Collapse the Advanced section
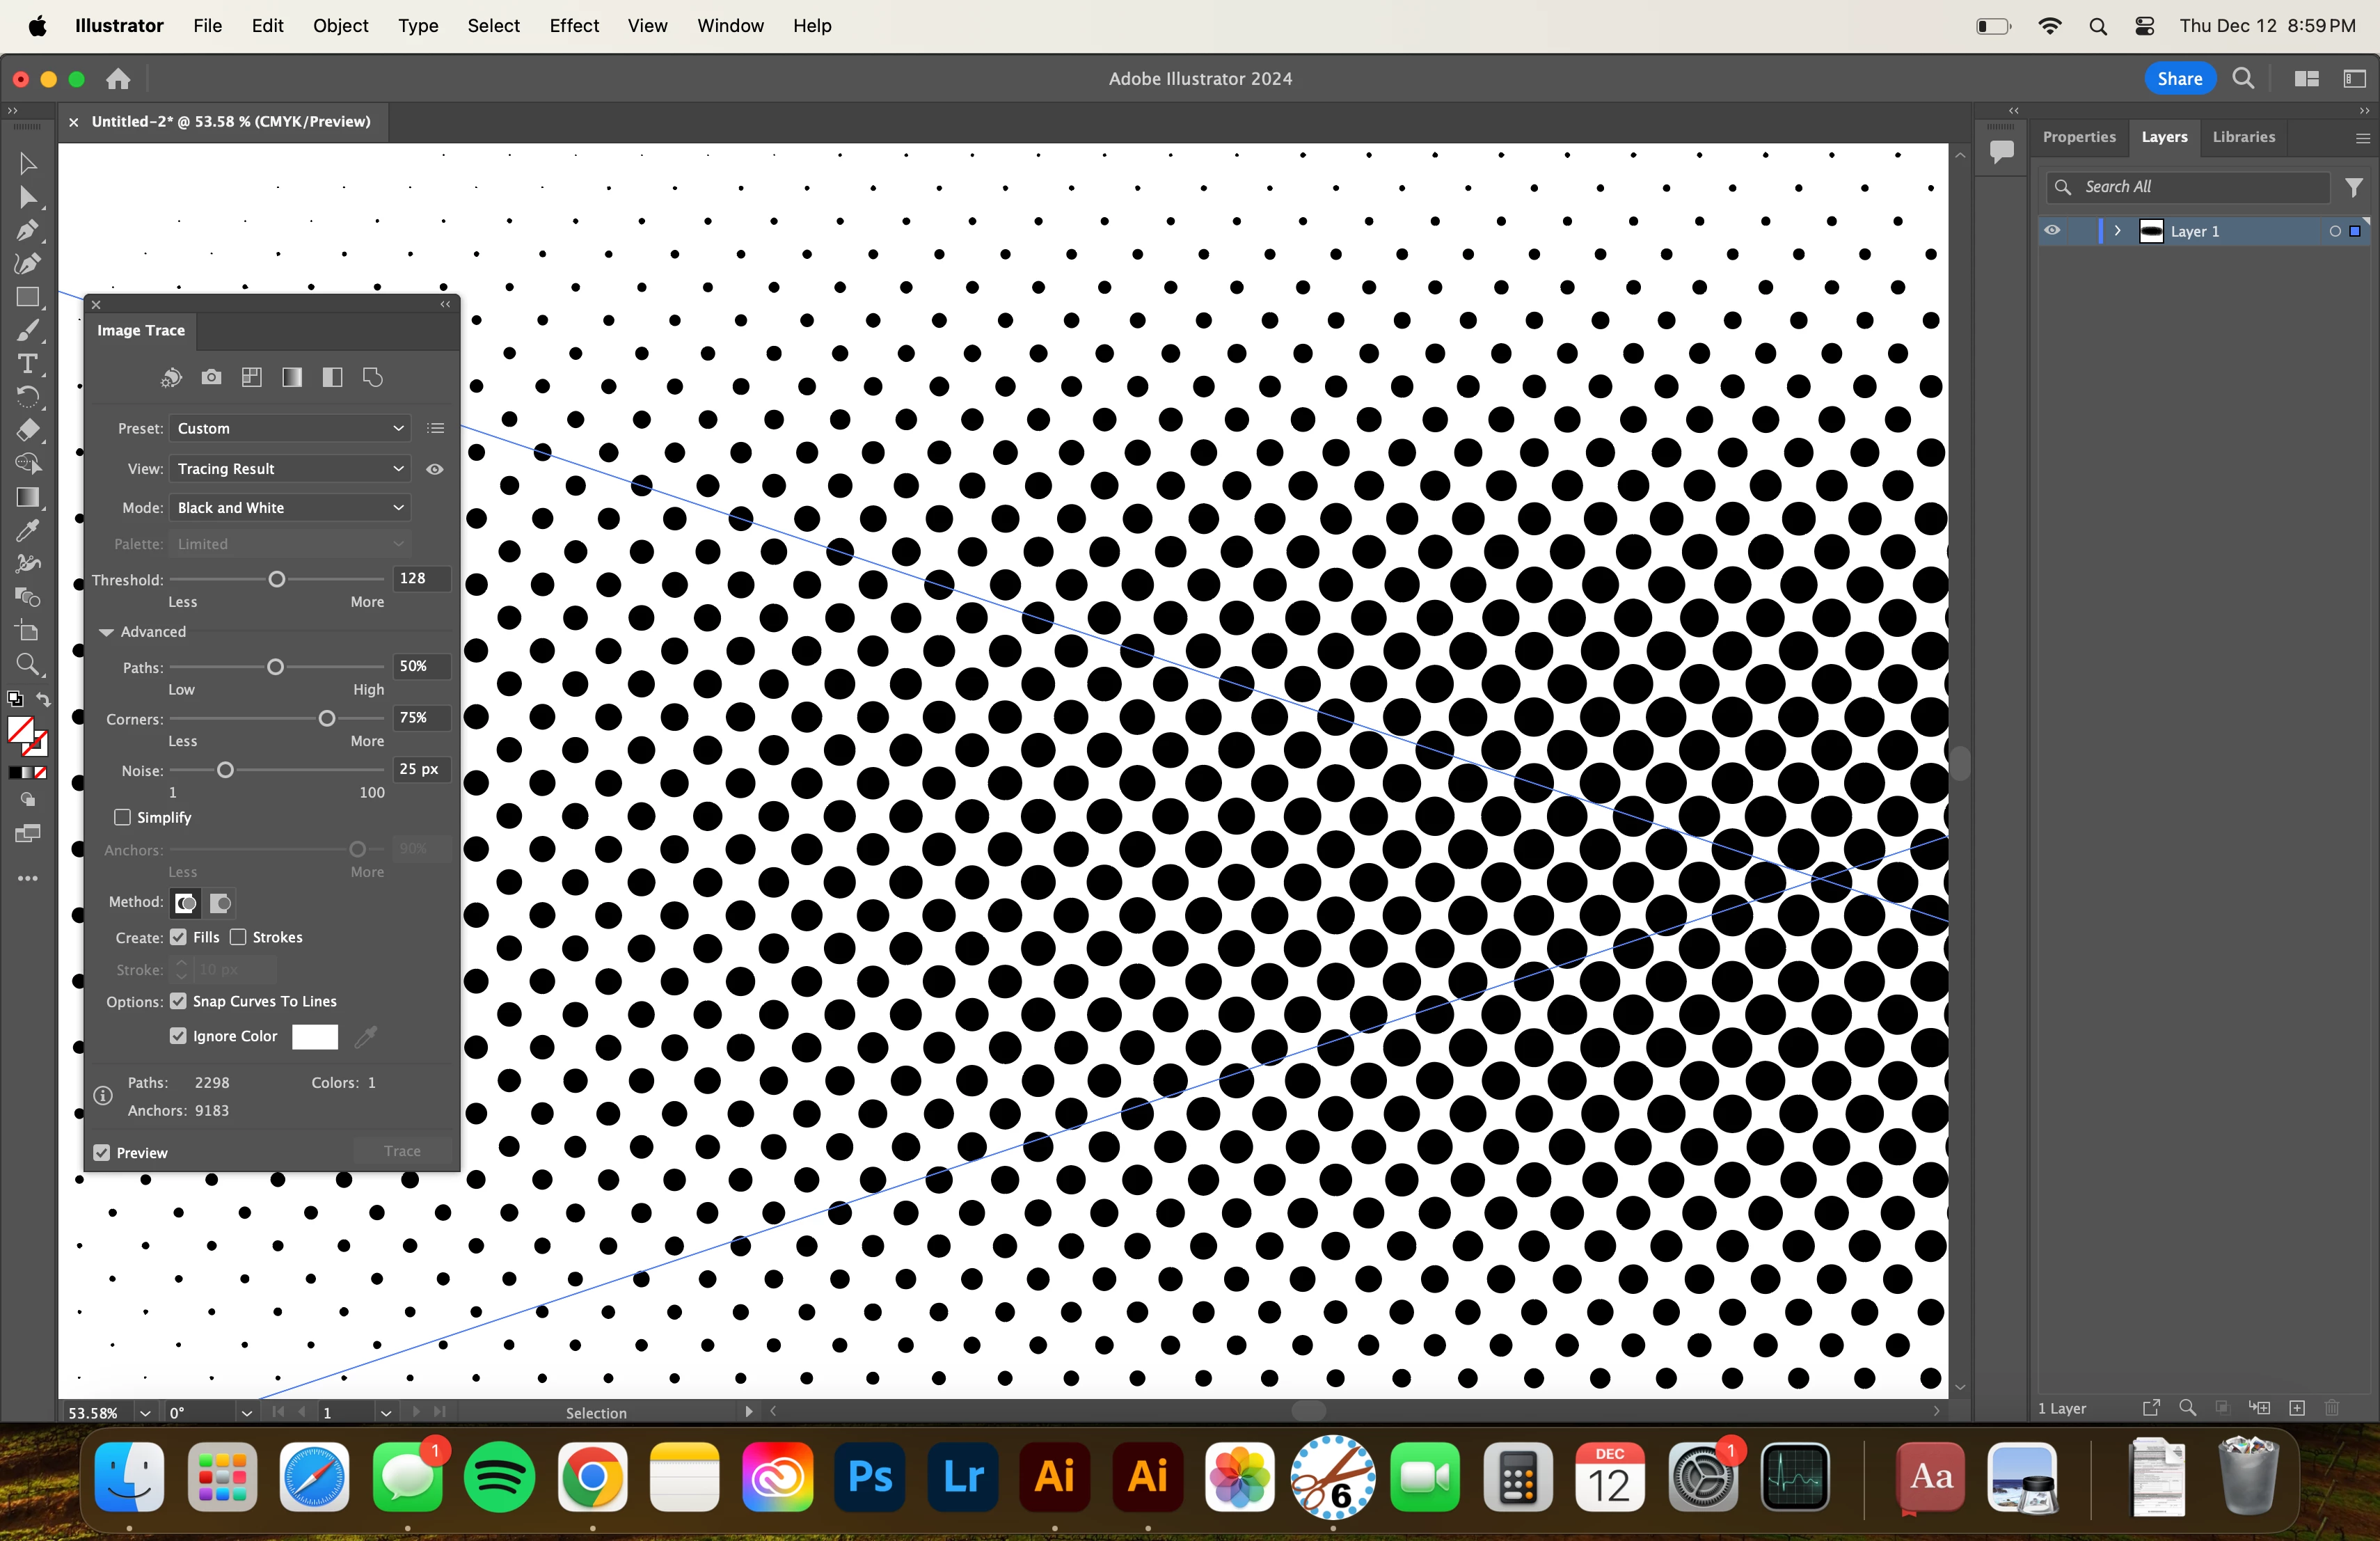2380x1541 pixels. (106, 632)
